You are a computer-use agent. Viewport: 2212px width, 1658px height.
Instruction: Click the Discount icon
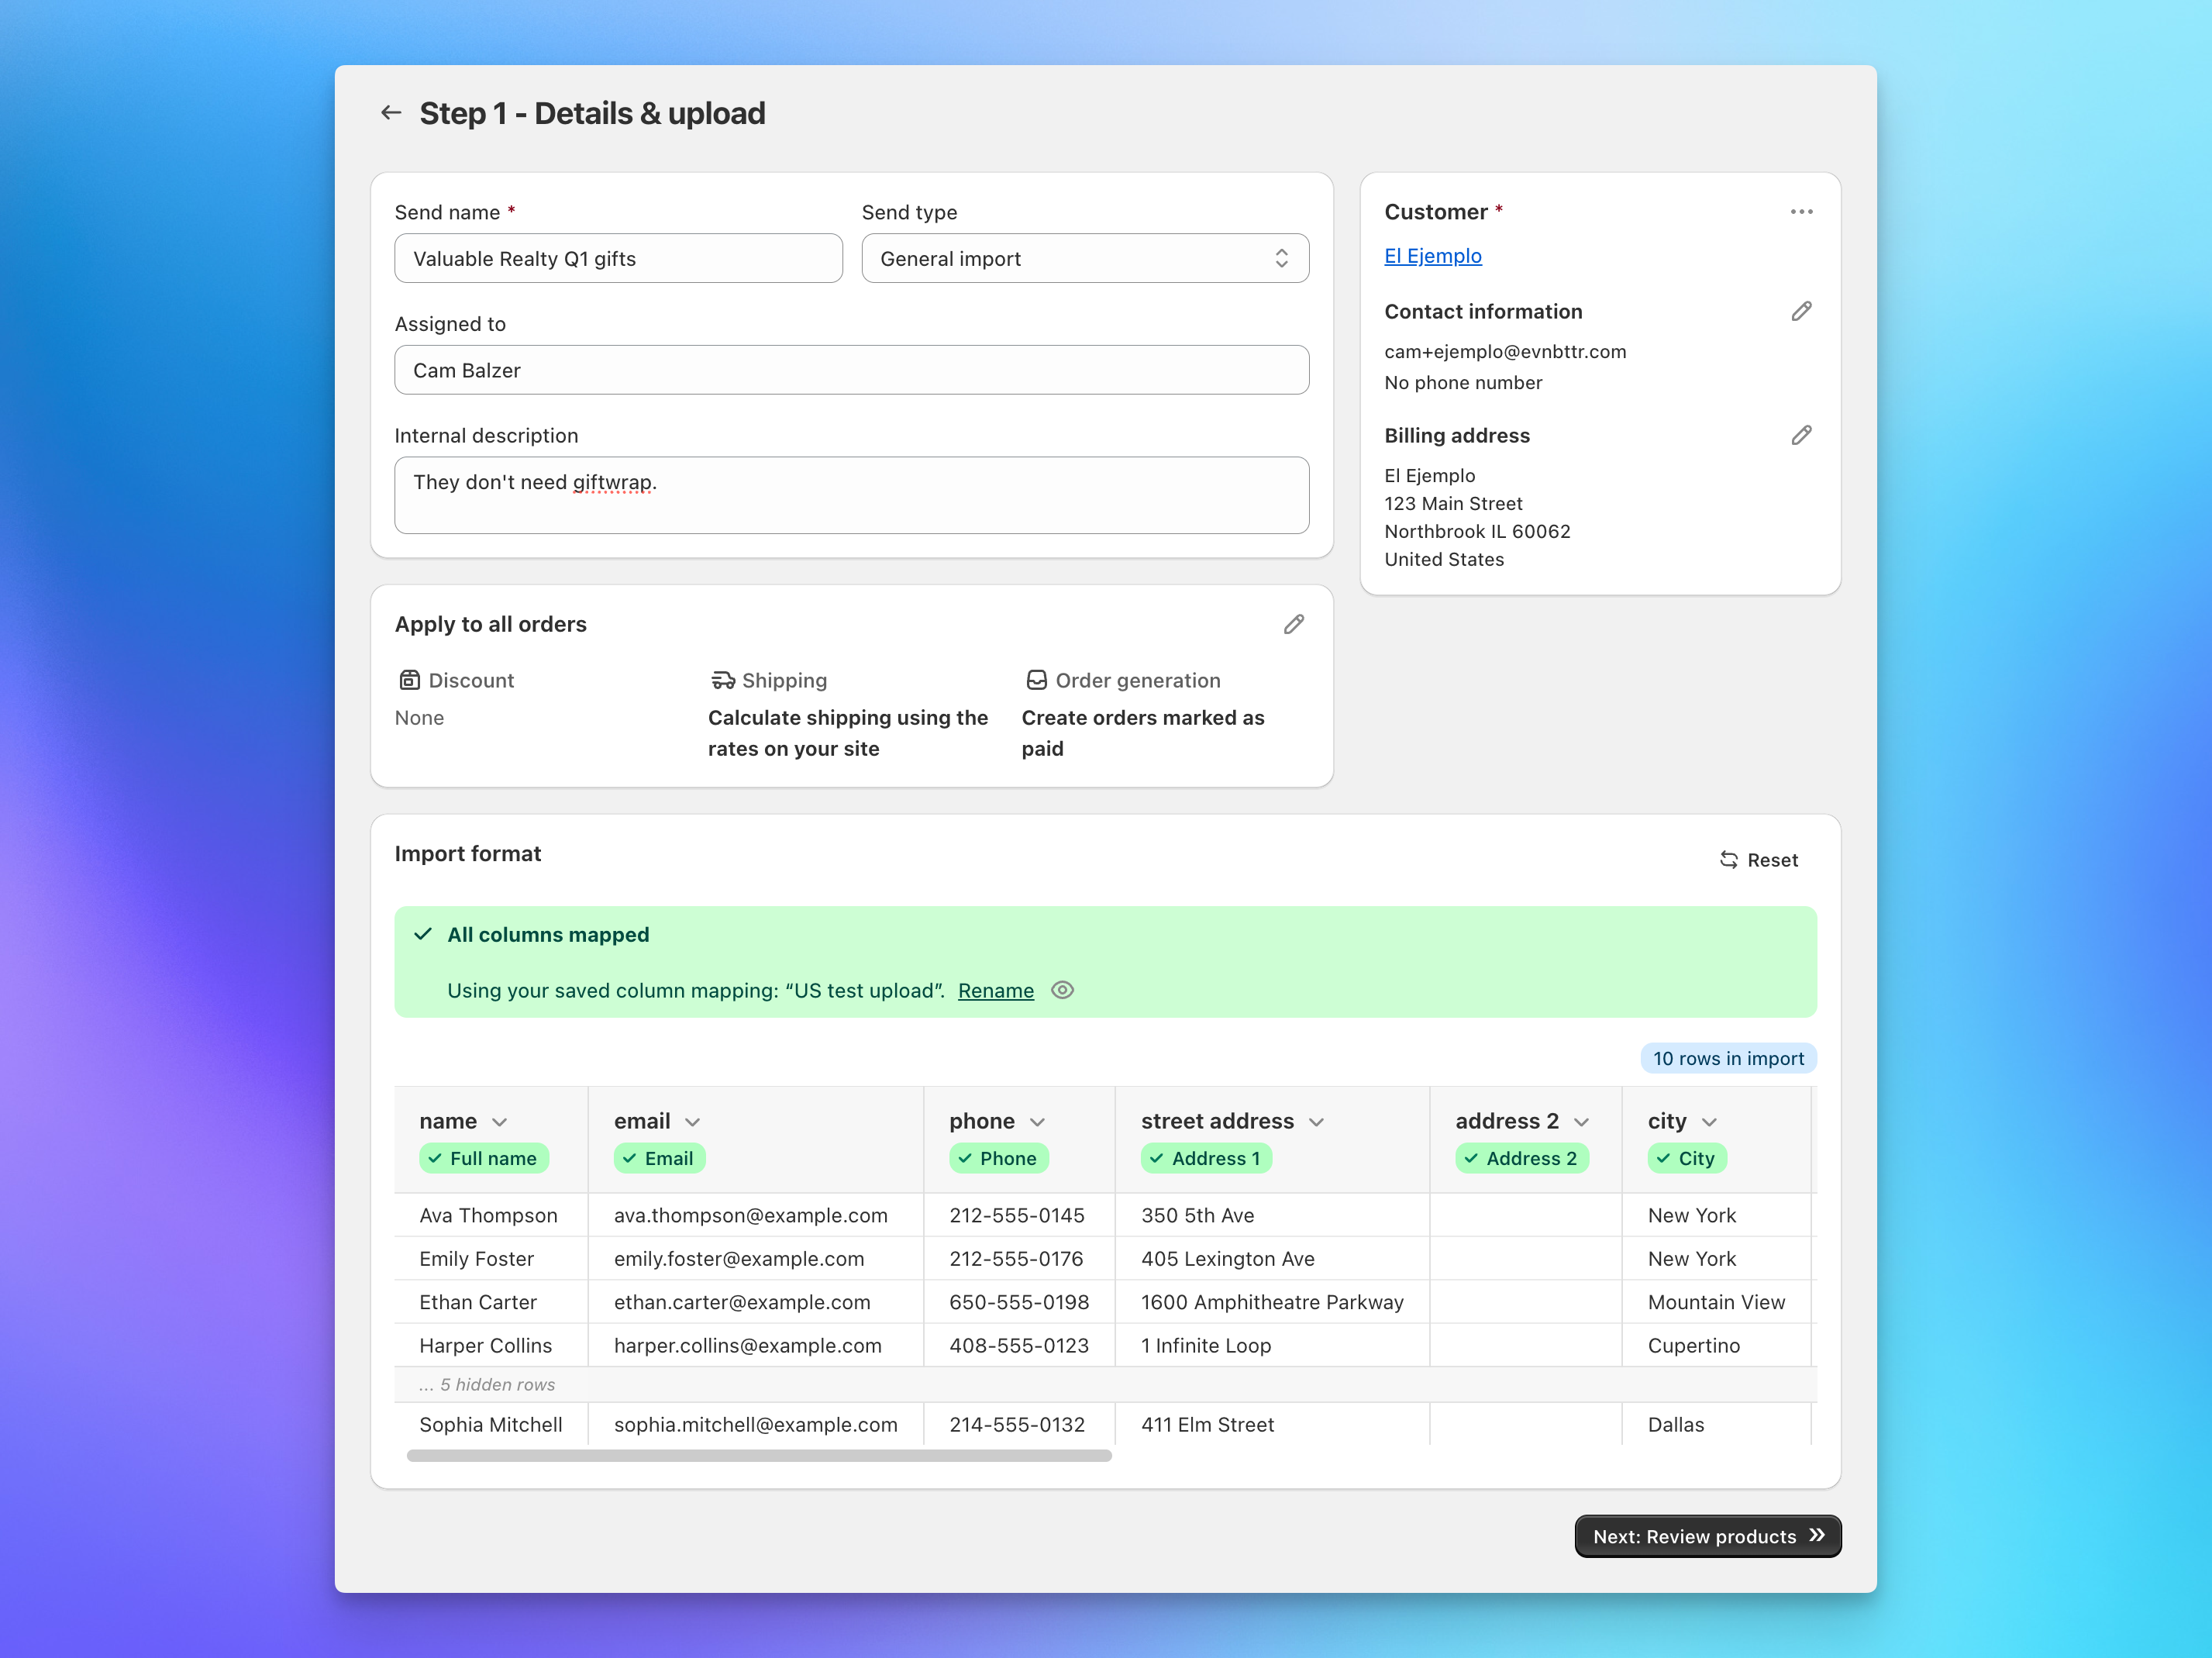tap(409, 680)
